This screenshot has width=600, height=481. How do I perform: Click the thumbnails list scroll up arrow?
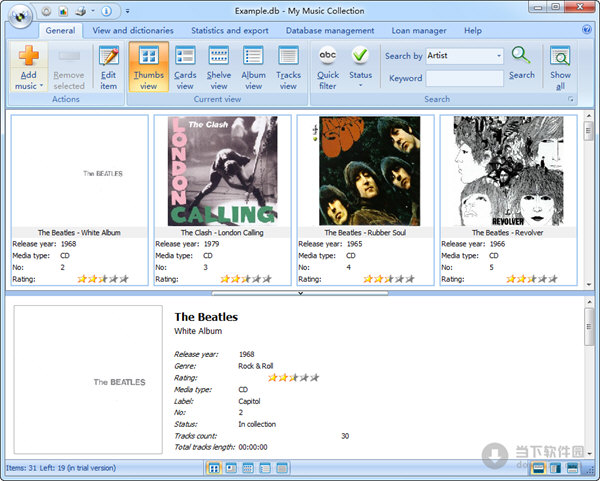coord(589,115)
